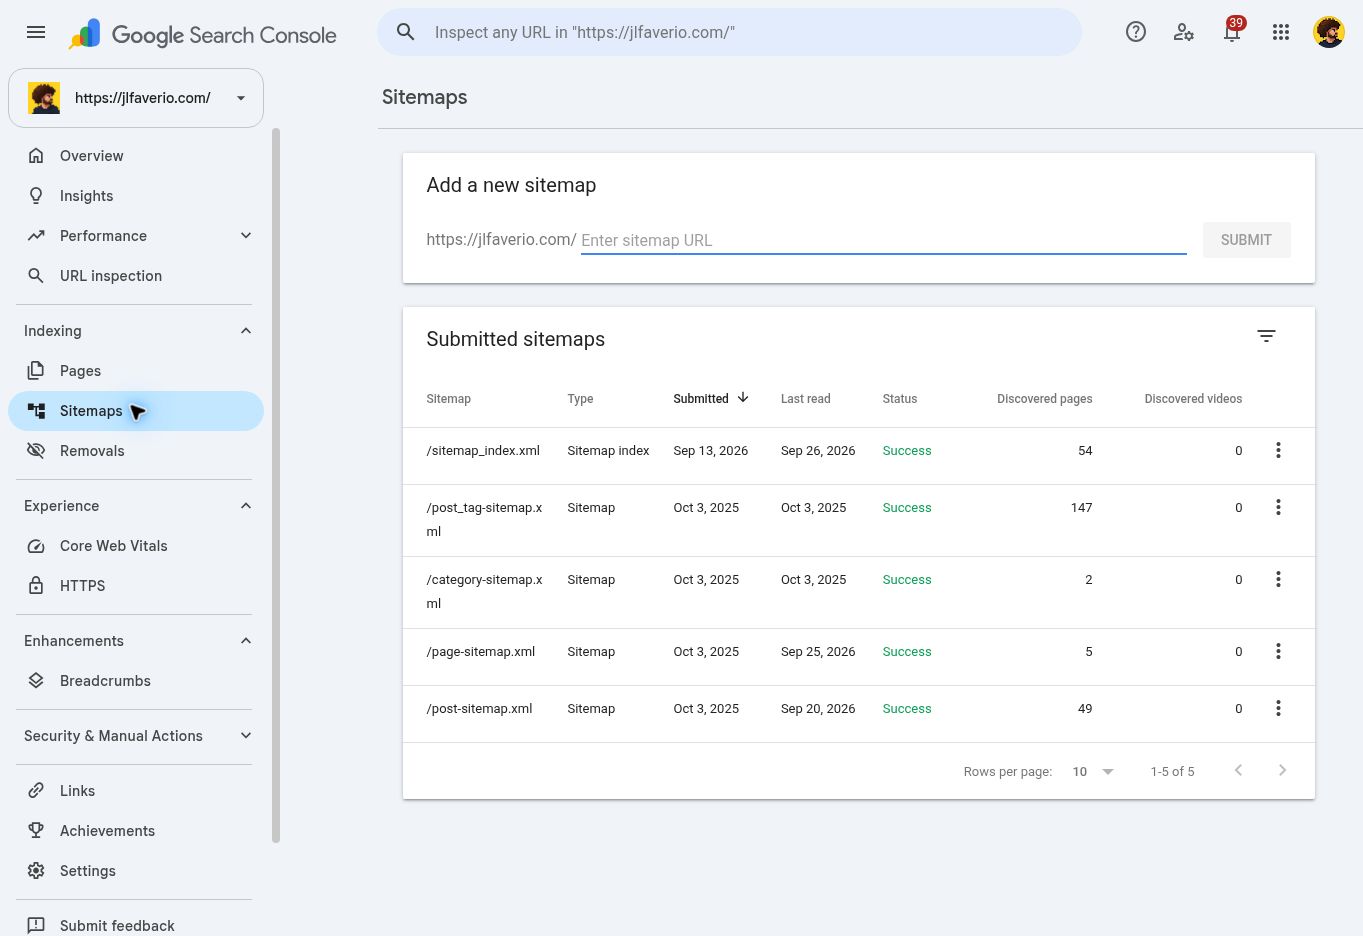Open the account profile avatar
Image resolution: width=1363 pixels, height=936 pixels.
coord(1329,32)
